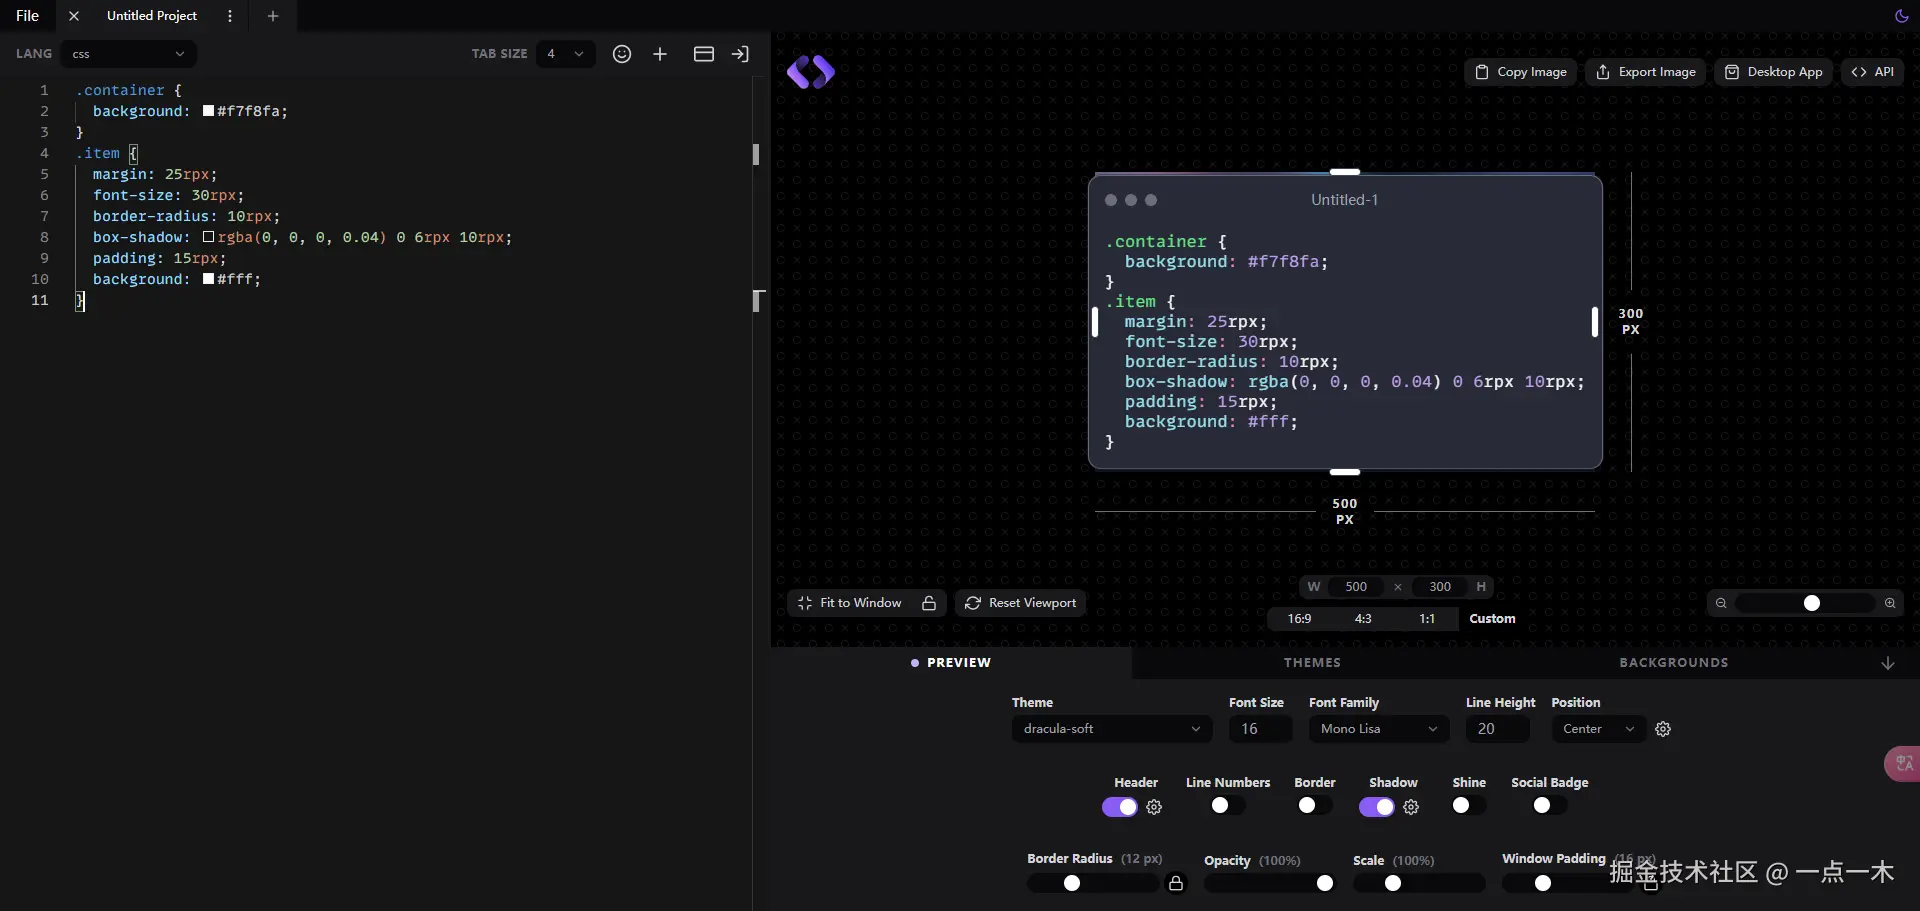This screenshot has width=1920, height=911.
Task: Toggle the viewport lock icon
Action: pyautogui.click(x=929, y=603)
